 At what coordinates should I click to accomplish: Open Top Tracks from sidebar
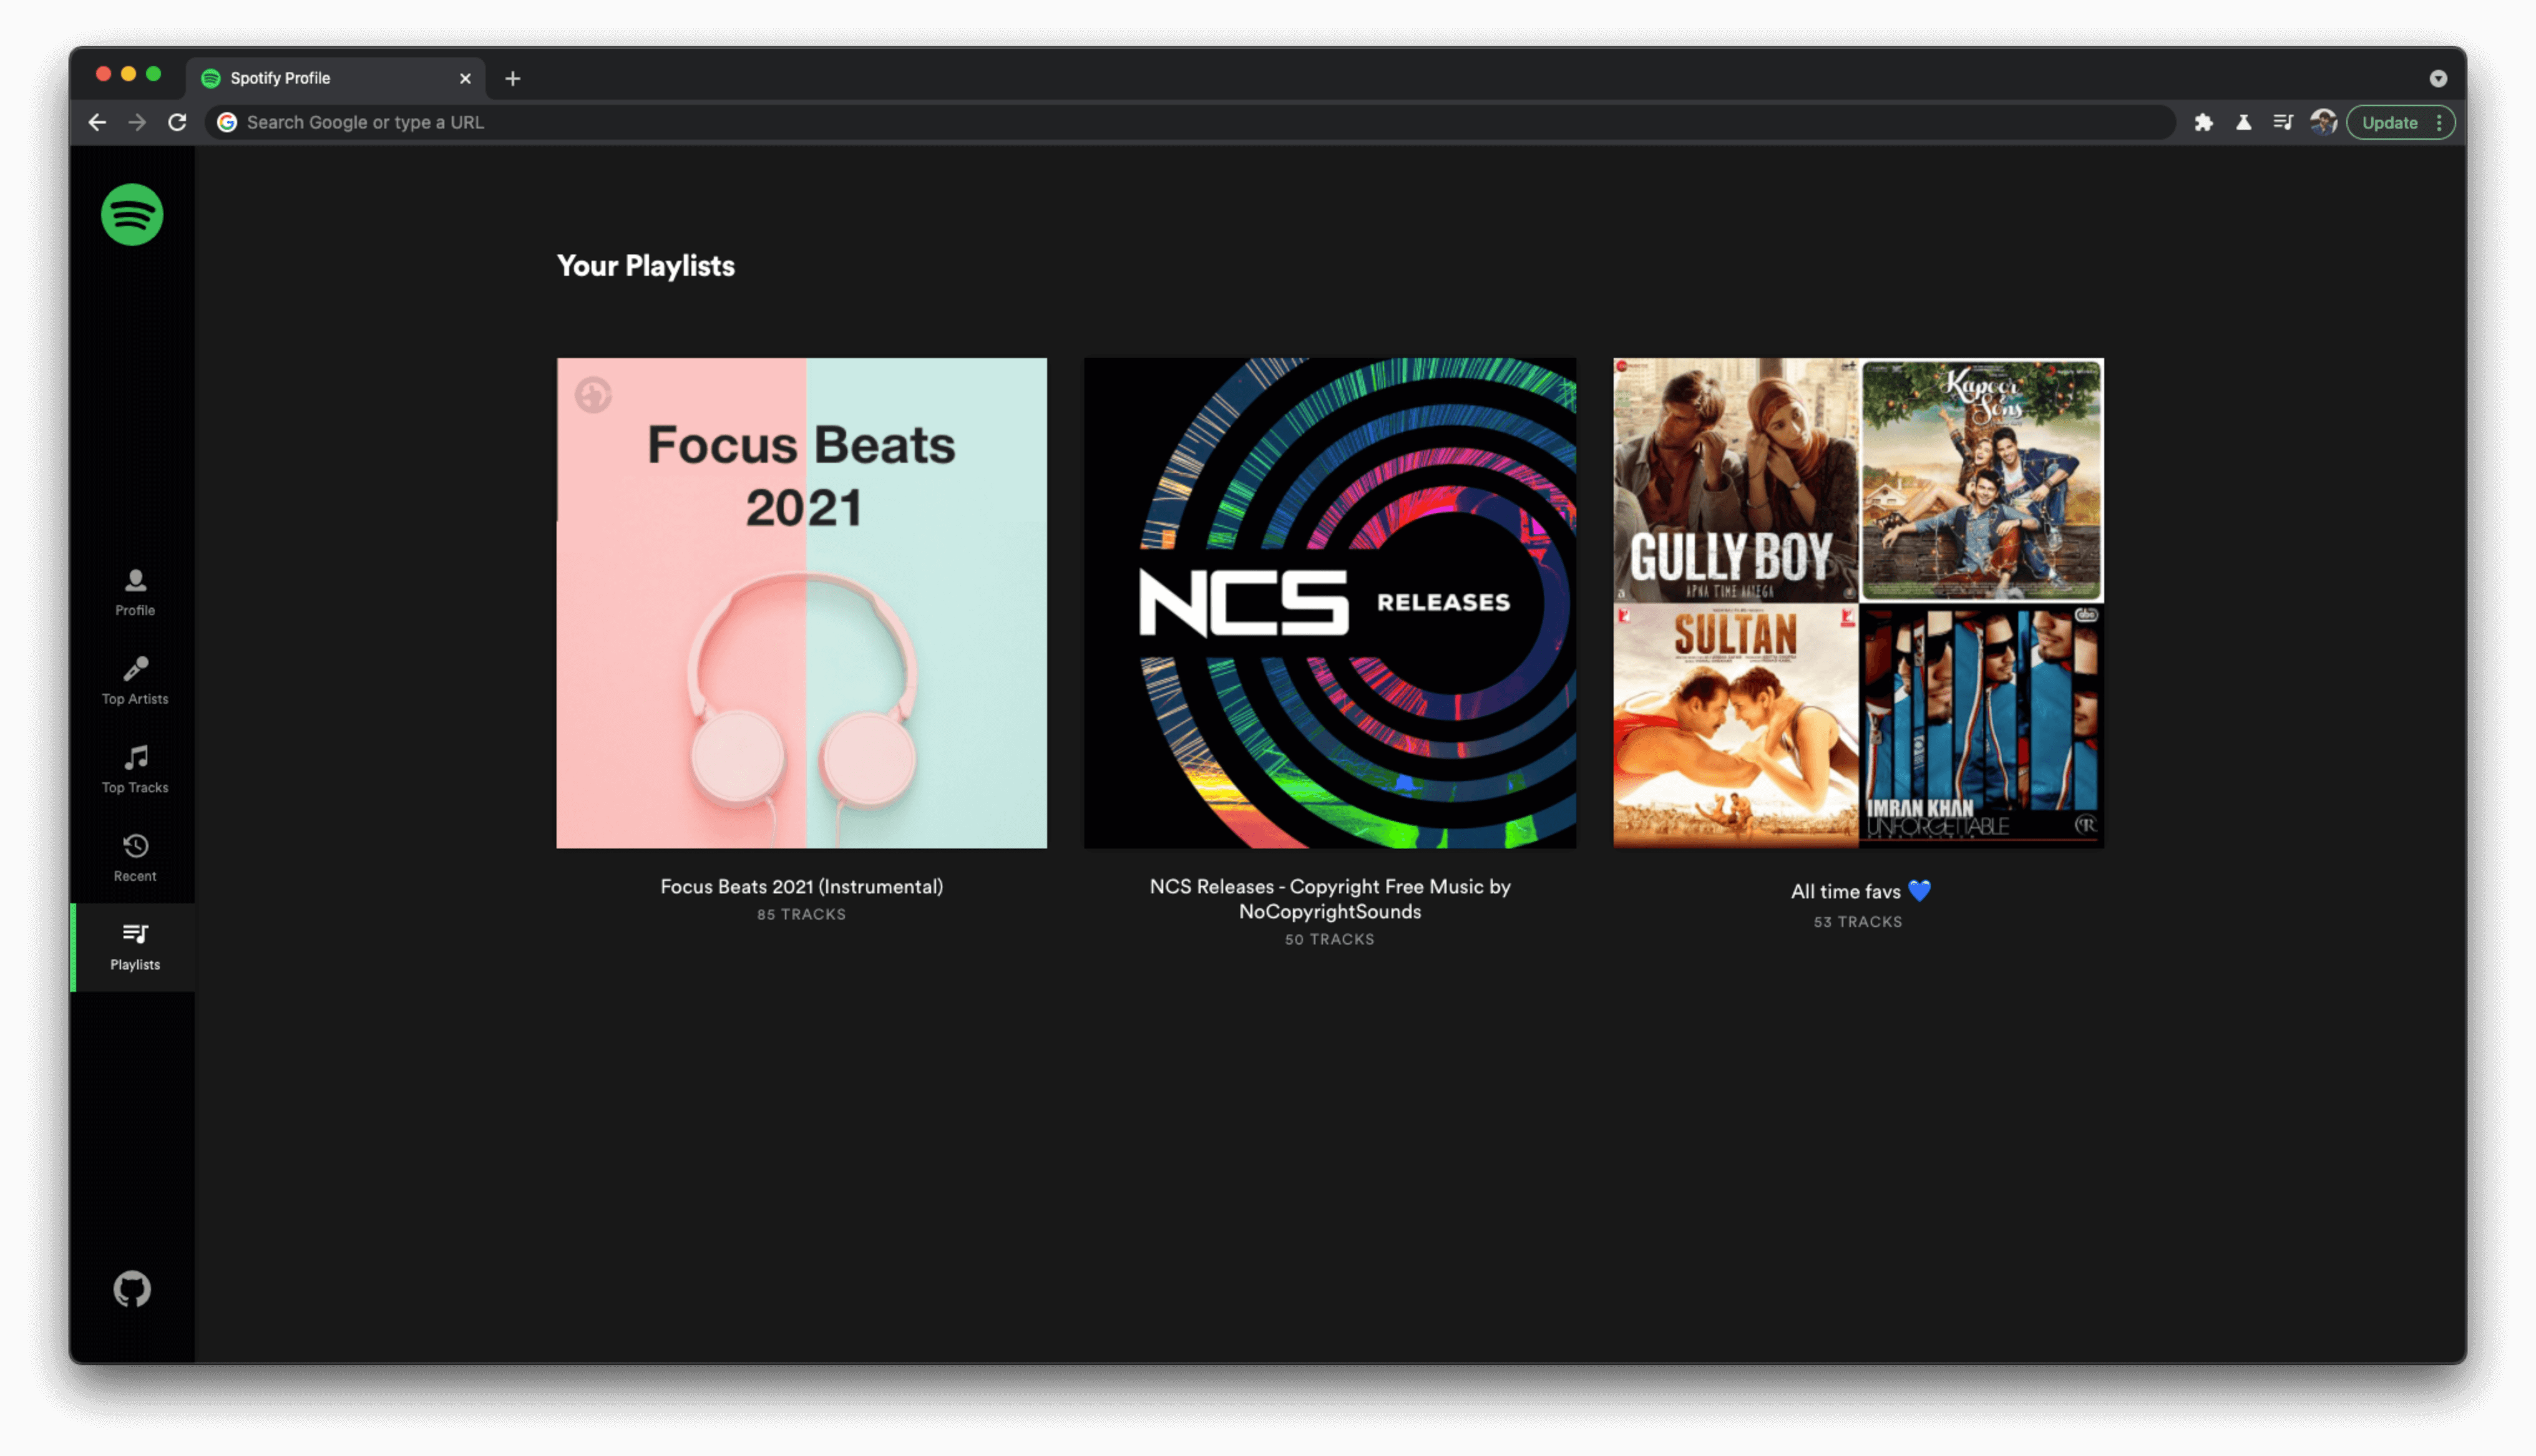(x=135, y=769)
